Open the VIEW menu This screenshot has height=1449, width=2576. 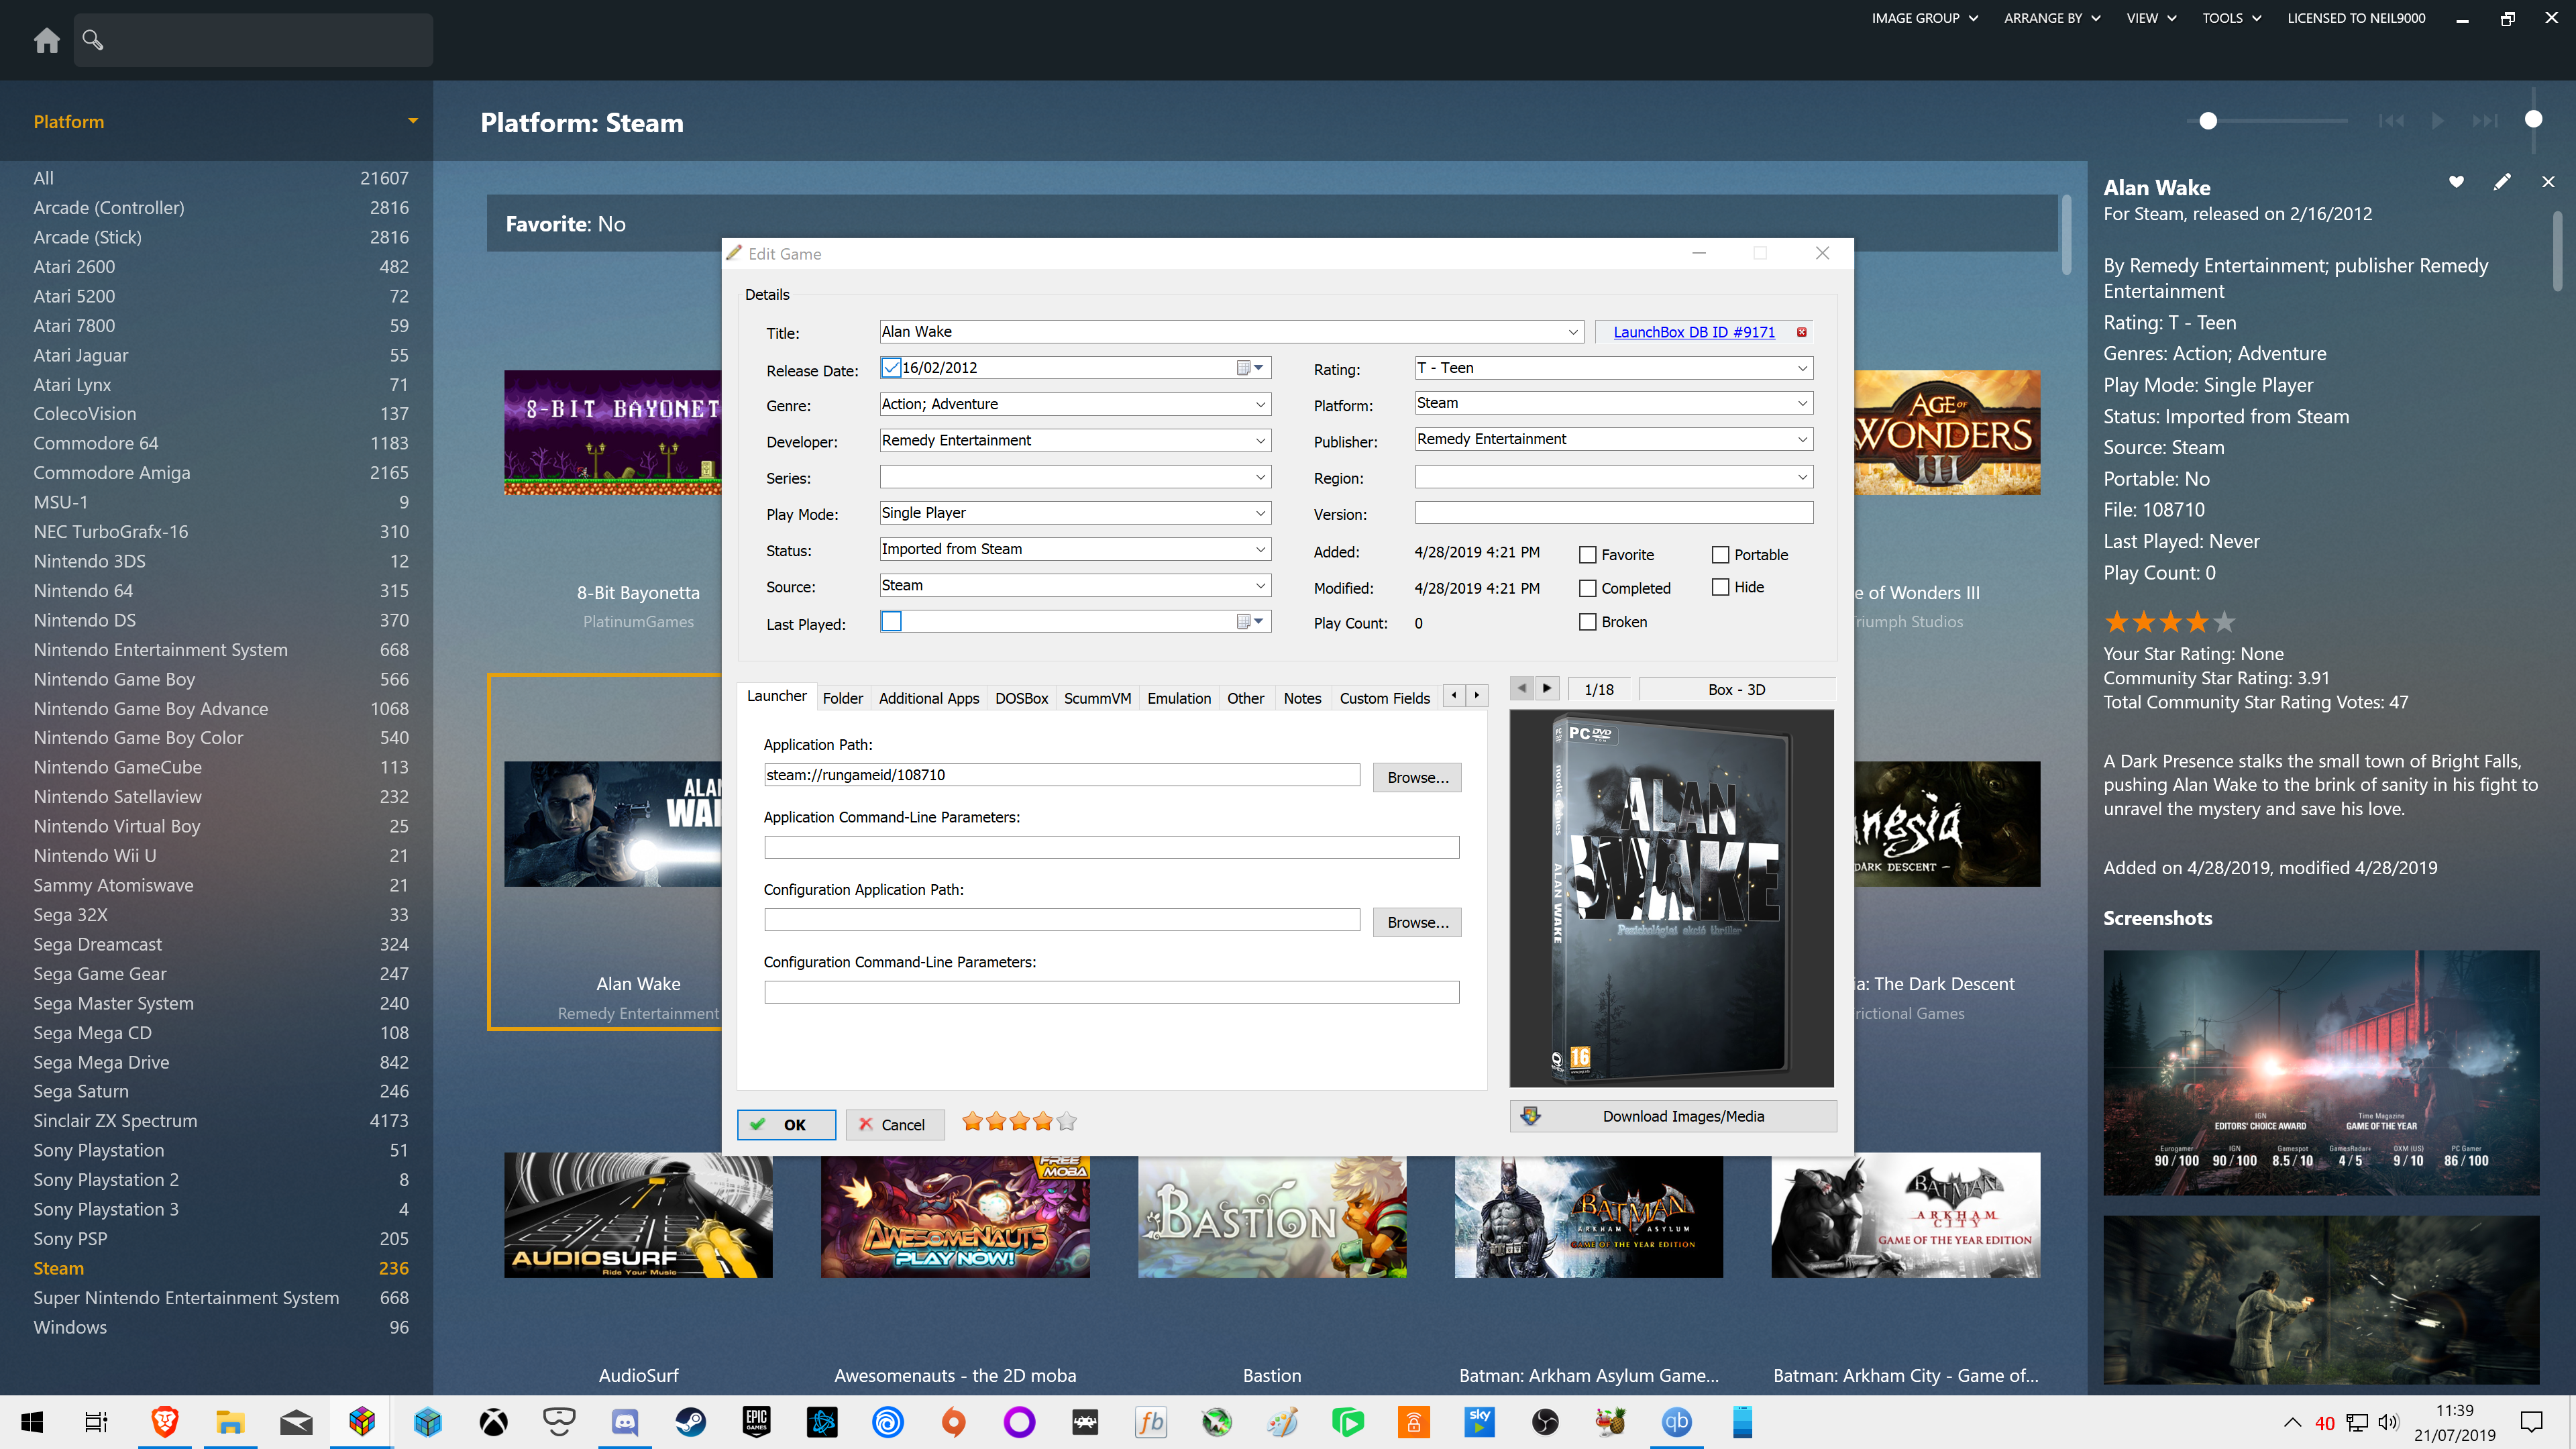[x=2151, y=18]
